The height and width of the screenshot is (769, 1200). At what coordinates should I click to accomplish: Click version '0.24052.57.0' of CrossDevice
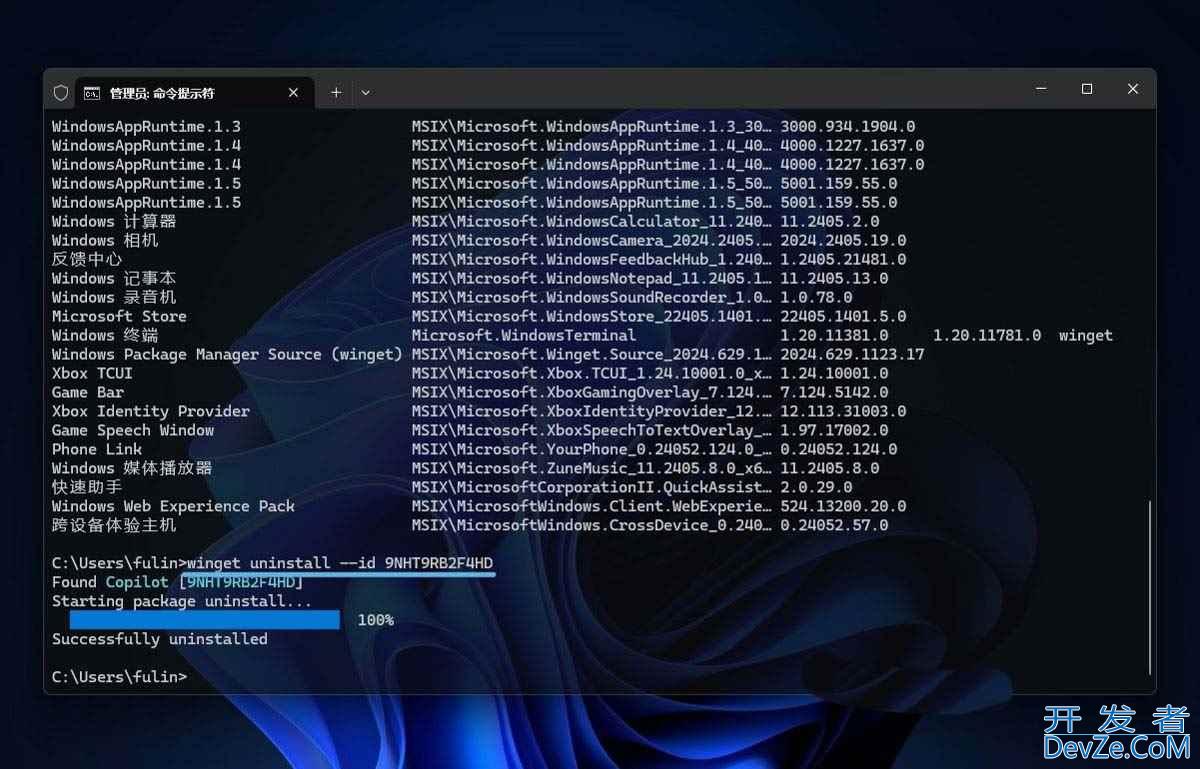[x=834, y=525]
